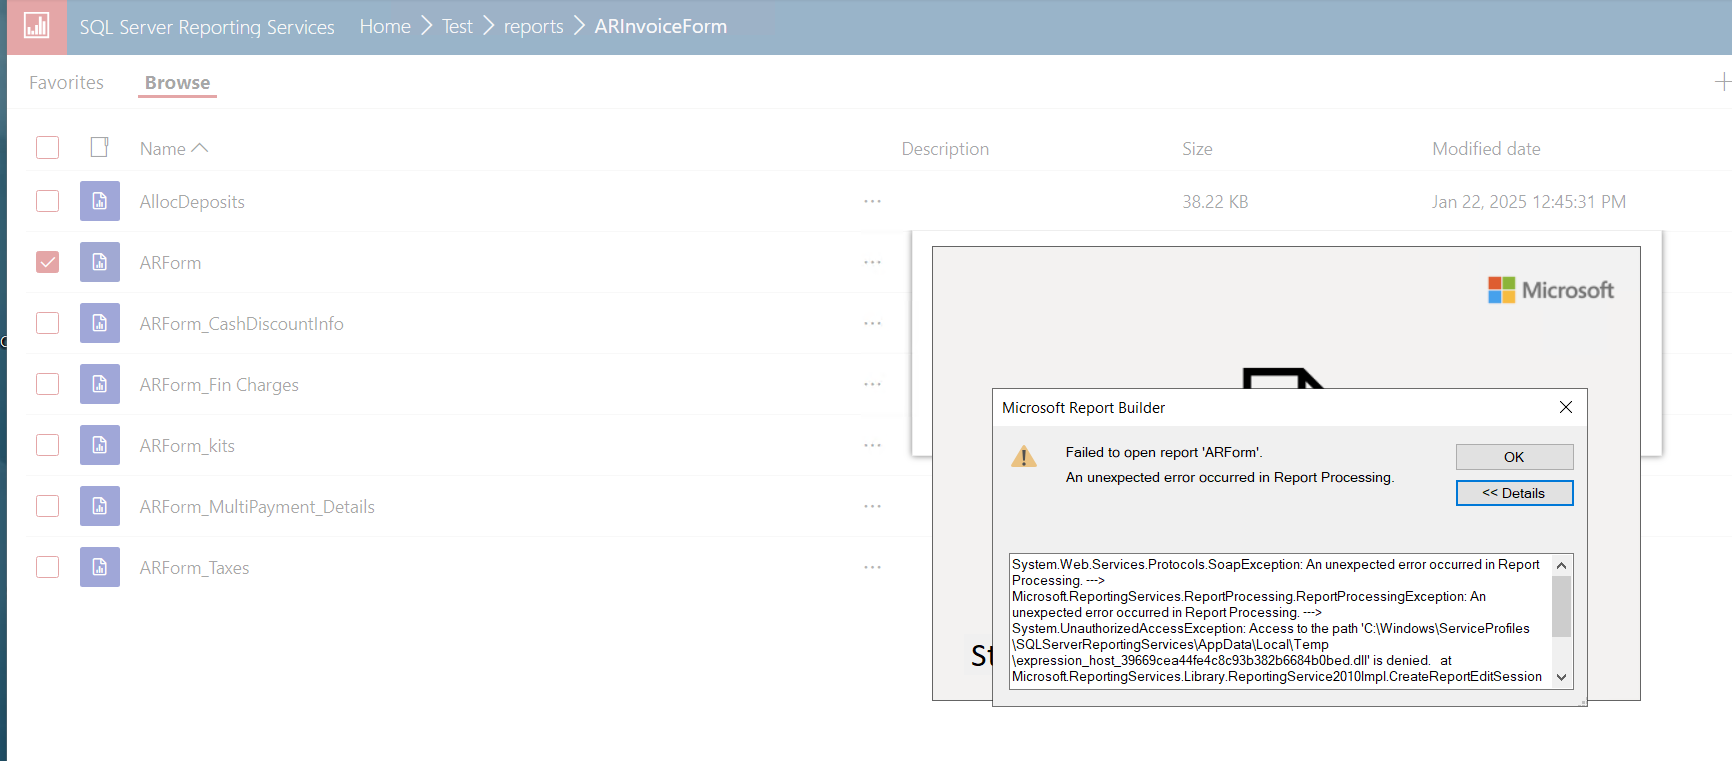Click OK in the Report Builder dialog
The image size is (1732, 761).
coord(1514,457)
